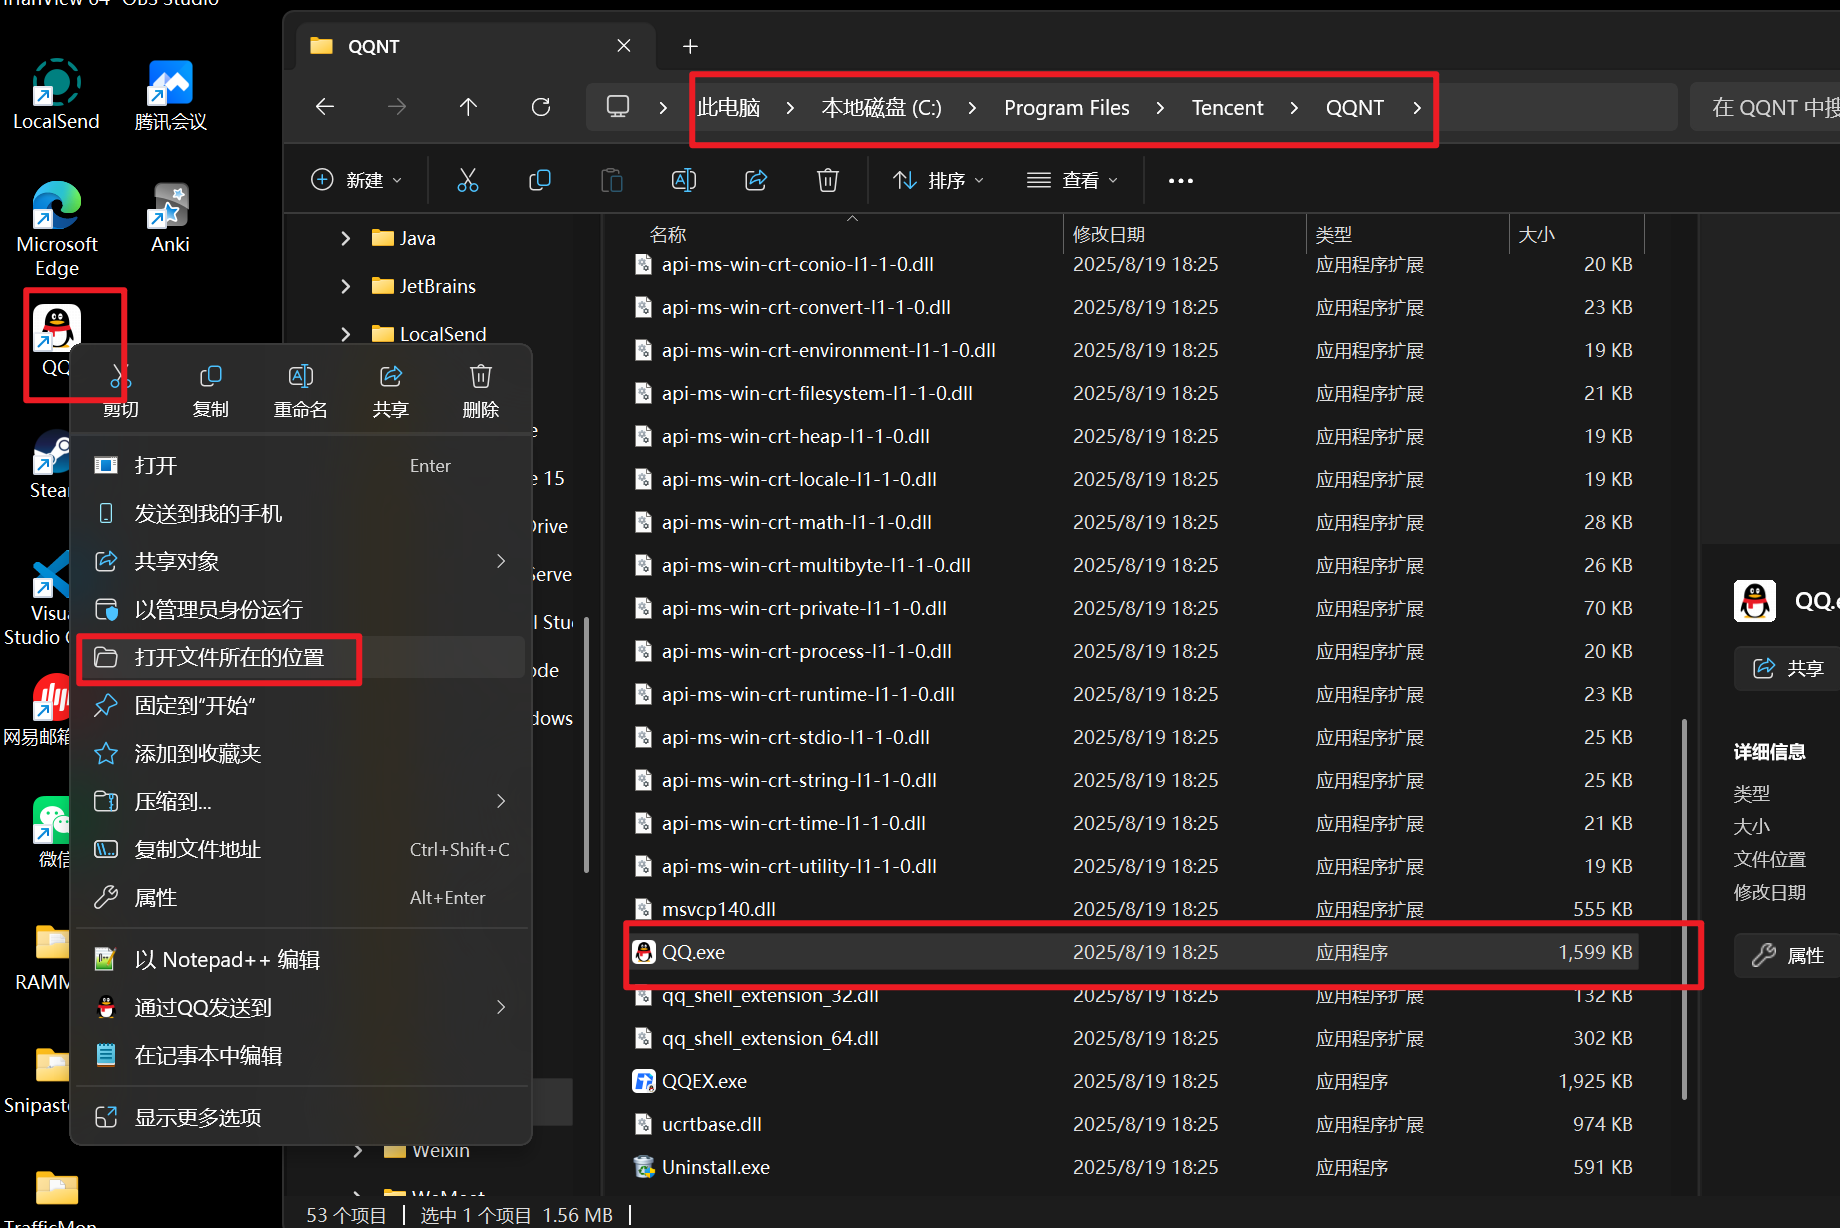This screenshot has width=1840, height=1228.
Task: Refresh the QQNT folder view
Action: (541, 107)
